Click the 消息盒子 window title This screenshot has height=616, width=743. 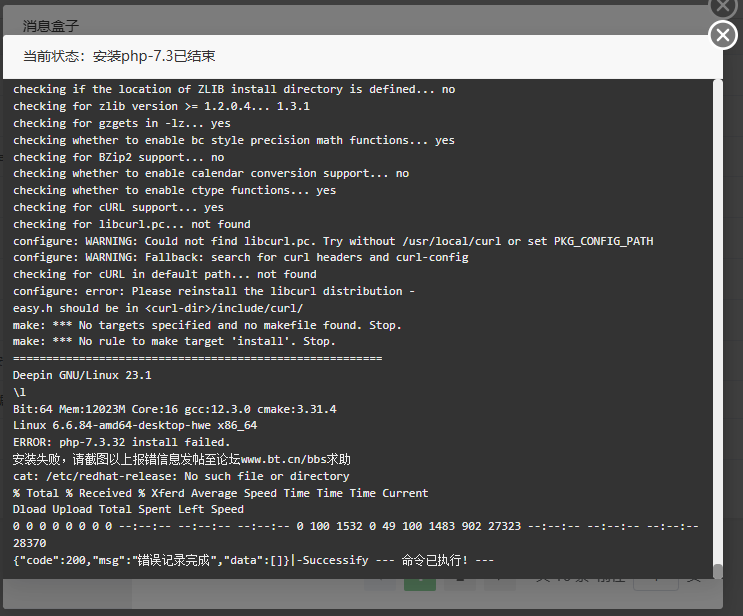(x=51, y=26)
